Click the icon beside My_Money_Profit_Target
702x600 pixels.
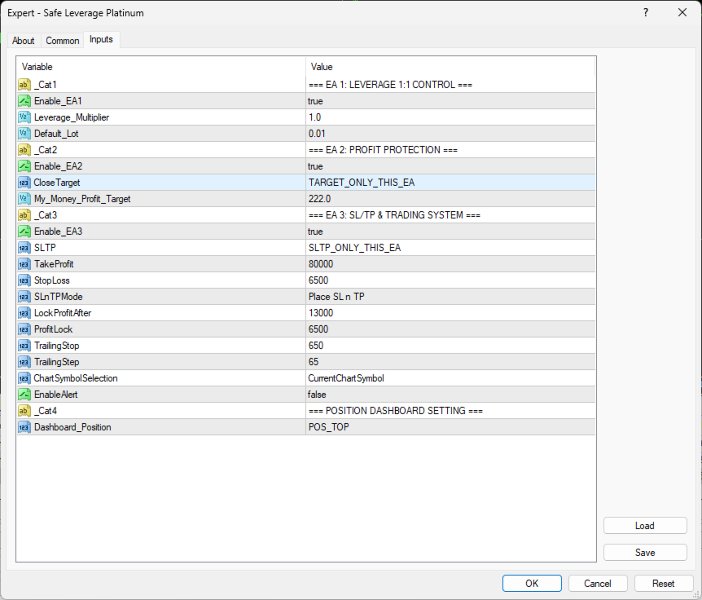point(24,199)
